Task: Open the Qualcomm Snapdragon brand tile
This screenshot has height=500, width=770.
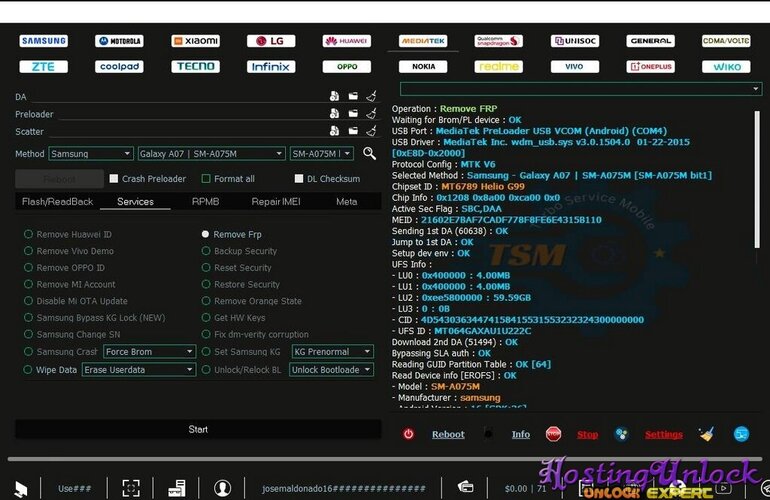Action: click(x=498, y=41)
